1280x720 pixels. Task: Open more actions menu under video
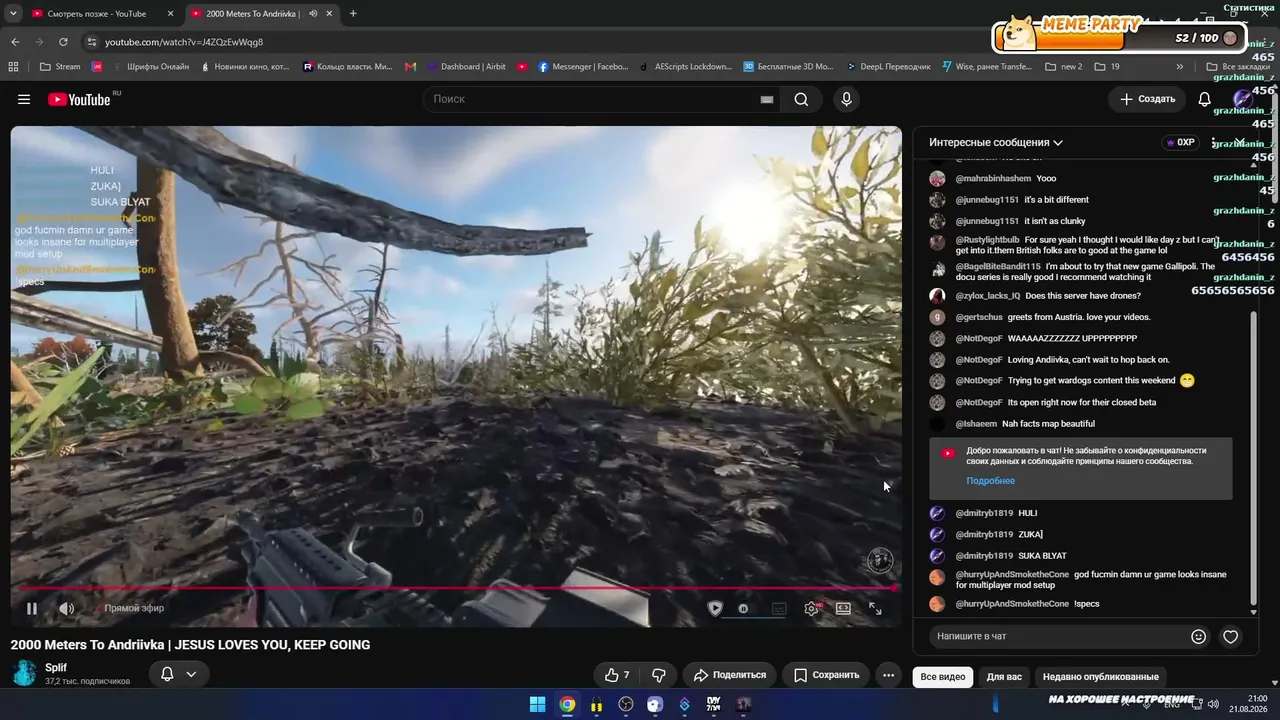(x=888, y=675)
